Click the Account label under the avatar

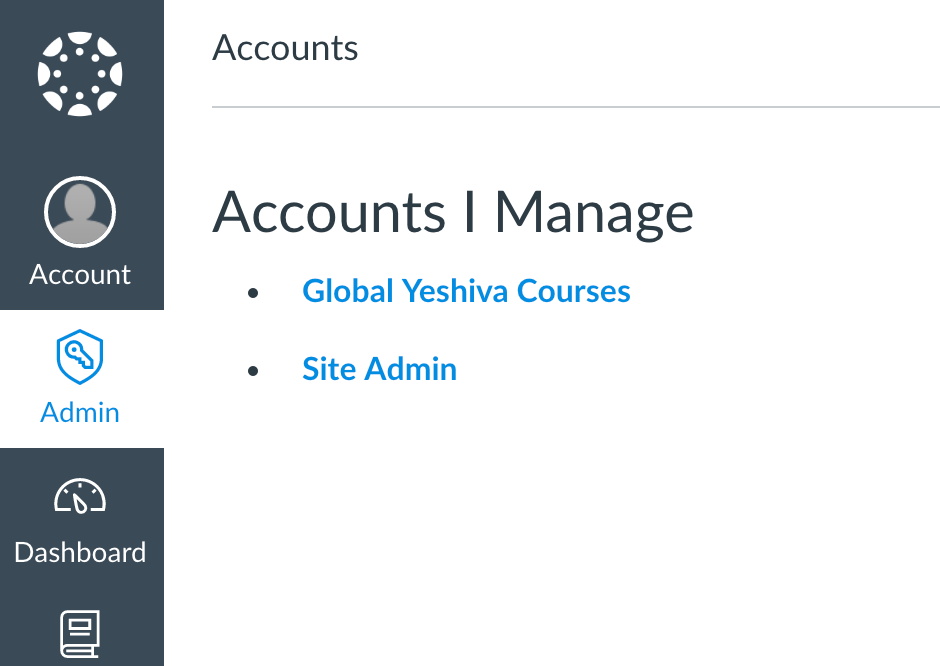tap(80, 273)
